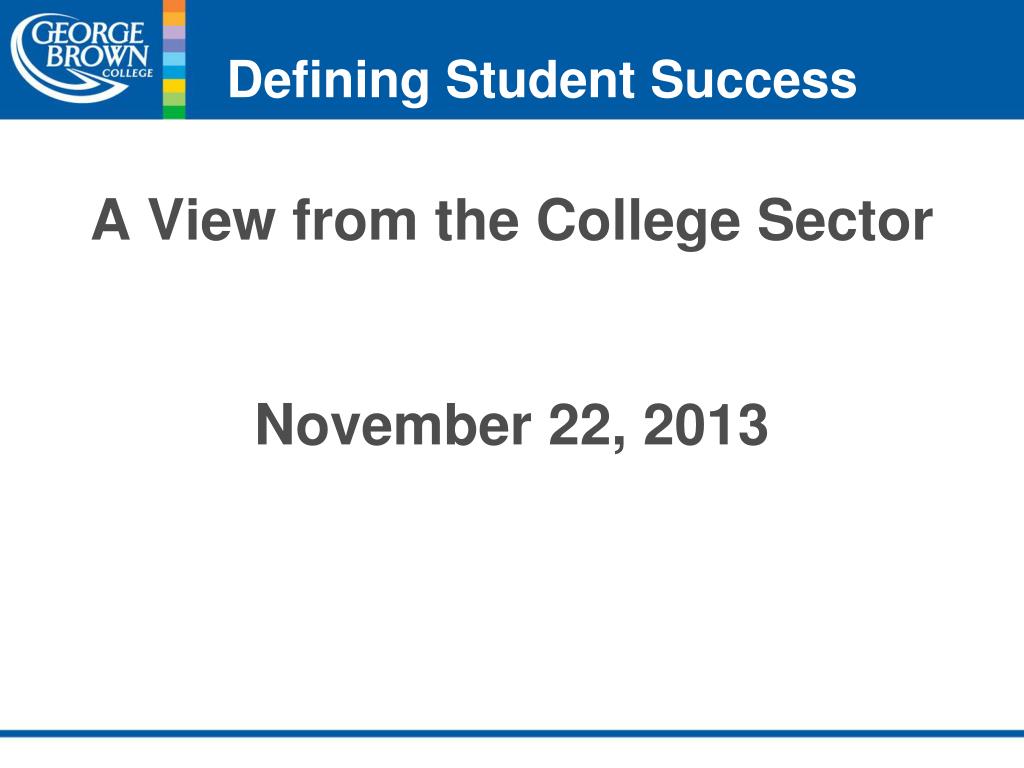Select the orange square in color strip
Viewport: 1024px width, 768px height.
tap(174, 6)
